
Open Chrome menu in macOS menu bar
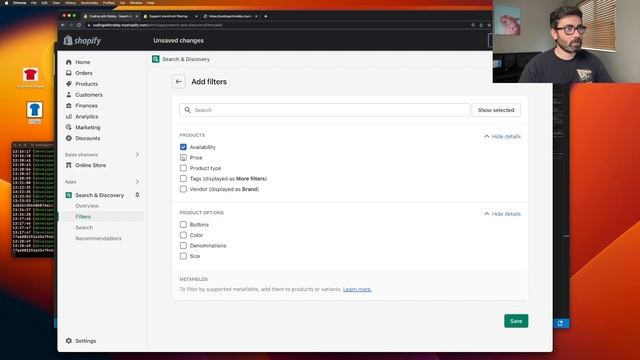19,3
